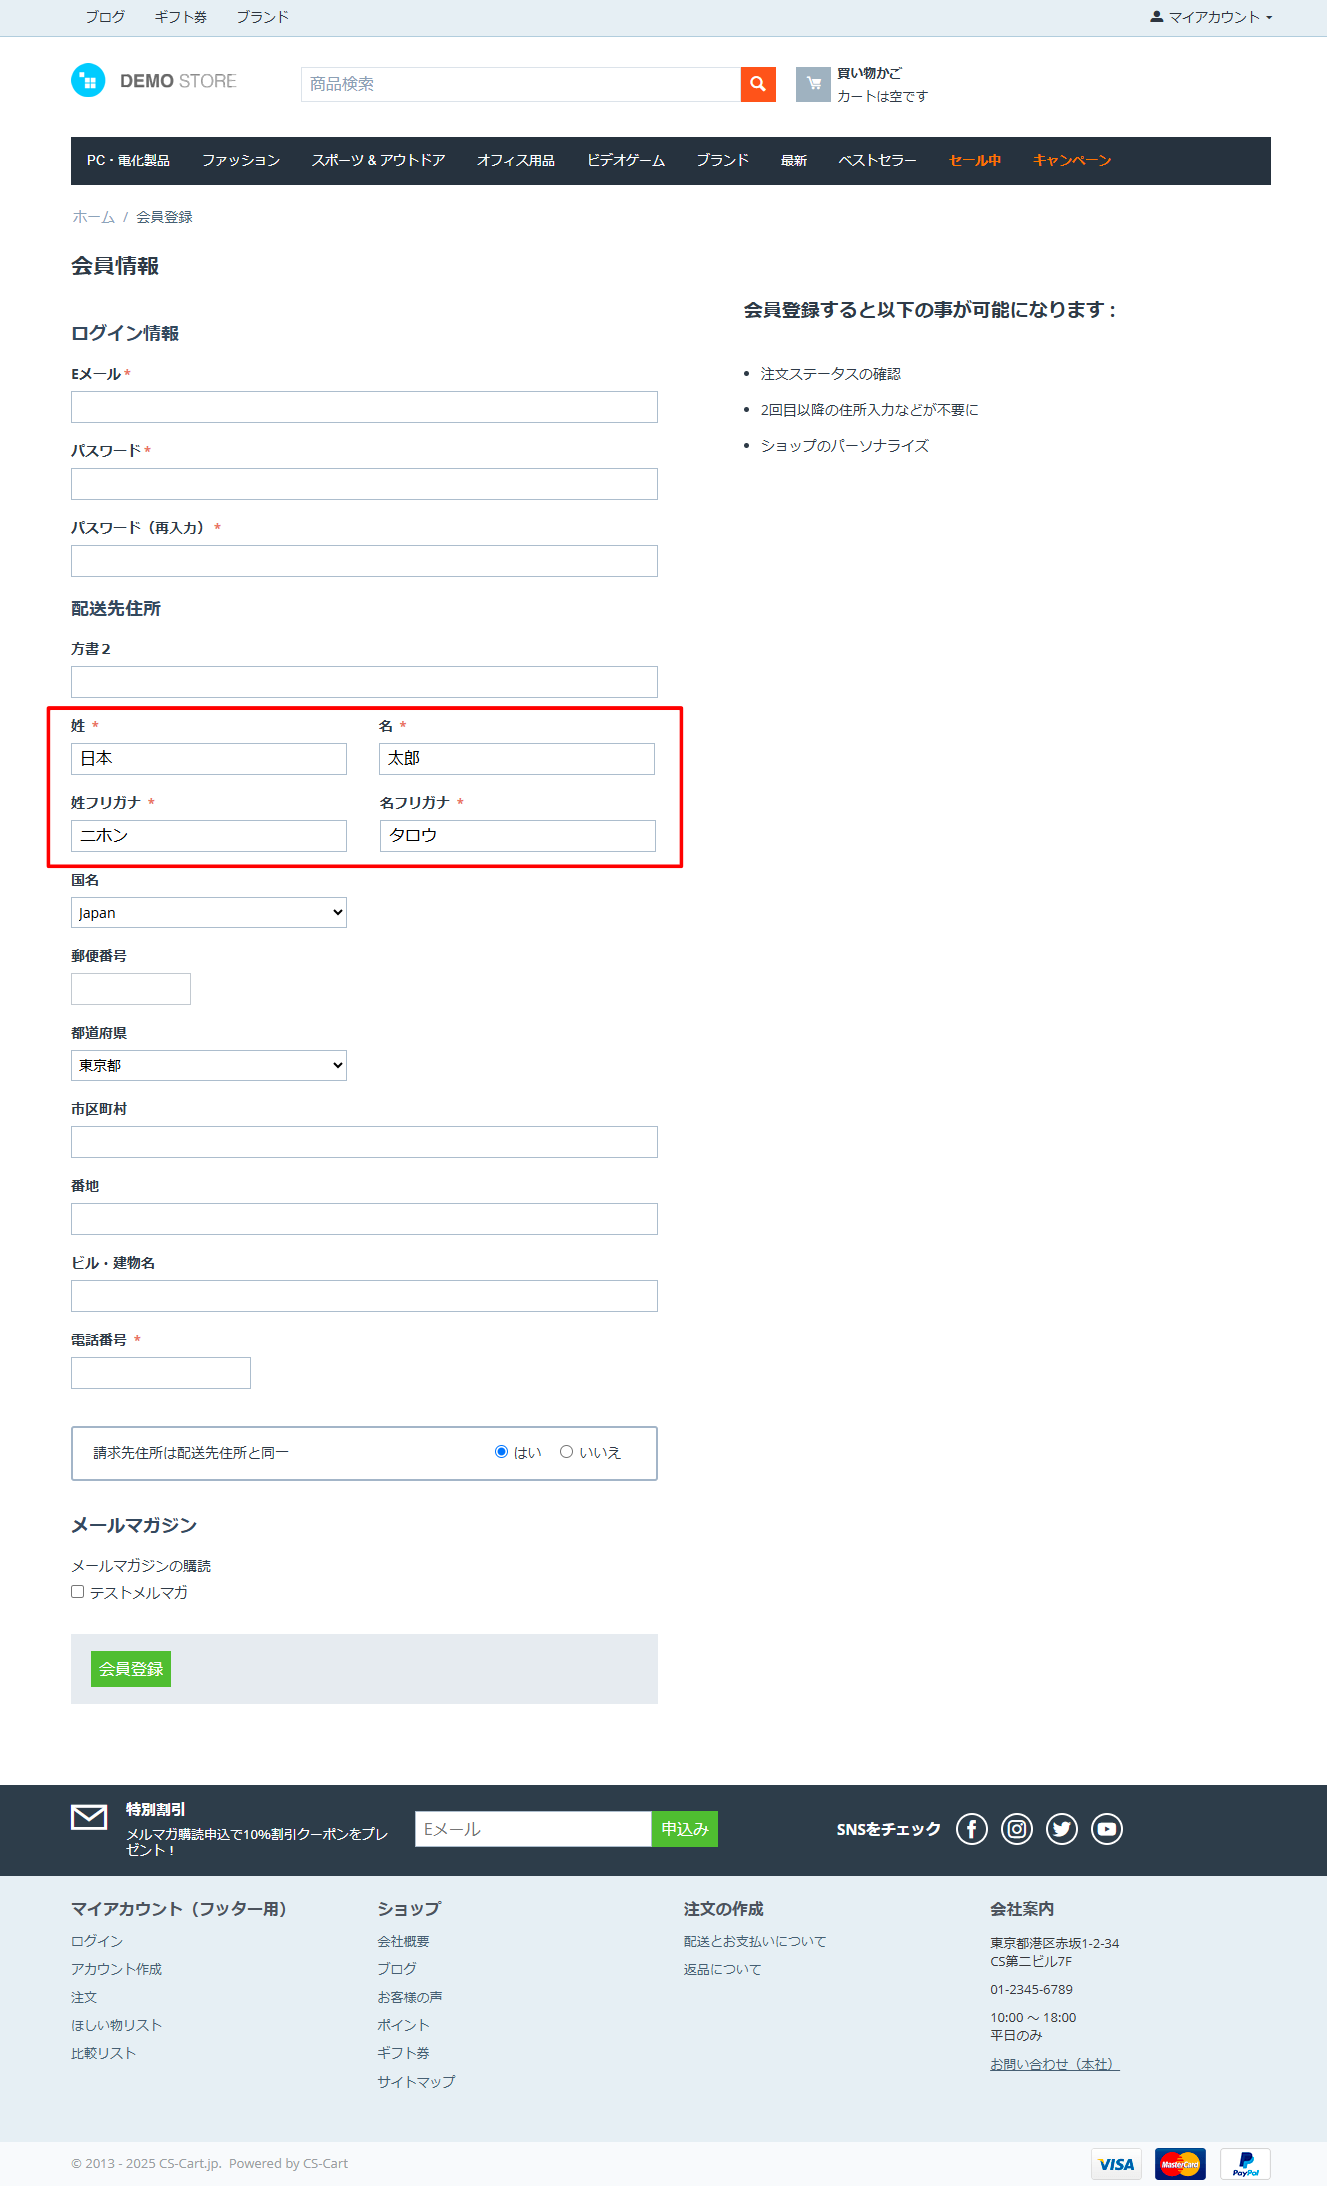Follow the ホーム breadcrumb link
Image resolution: width=1327 pixels, height=2186 pixels.
(93, 217)
